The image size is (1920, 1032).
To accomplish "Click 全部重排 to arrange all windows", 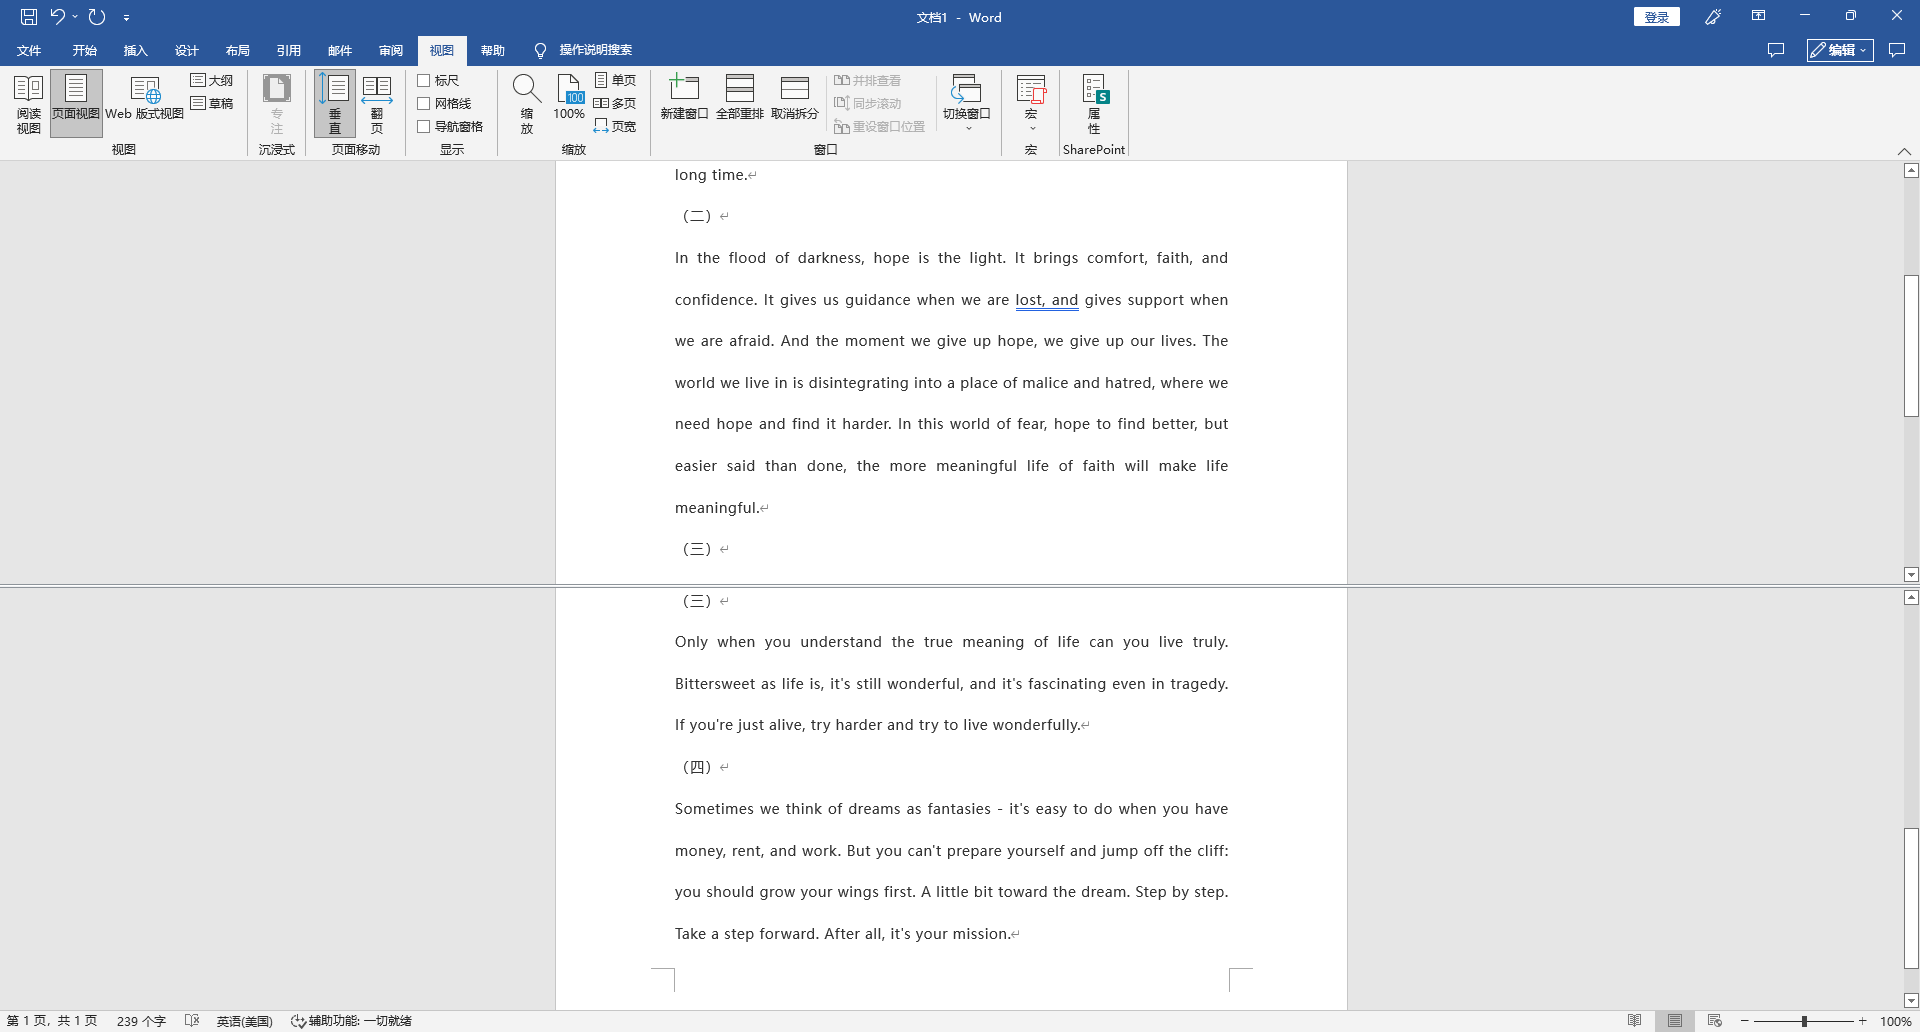I will coord(740,98).
